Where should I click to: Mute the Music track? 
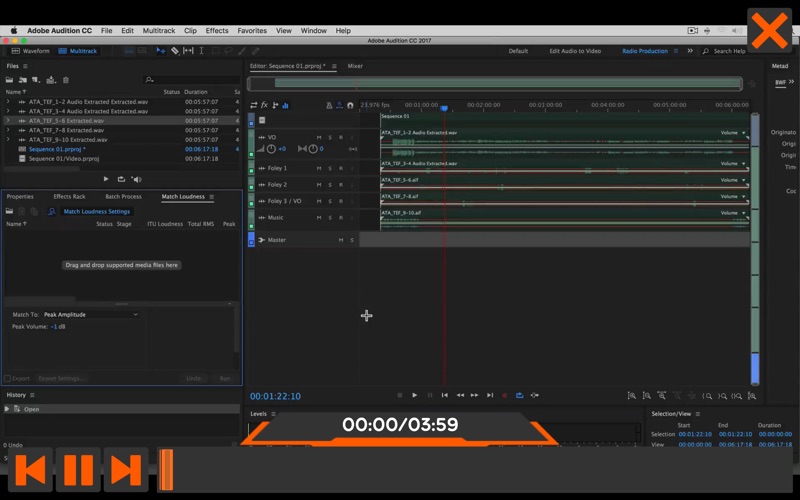point(319,218)
